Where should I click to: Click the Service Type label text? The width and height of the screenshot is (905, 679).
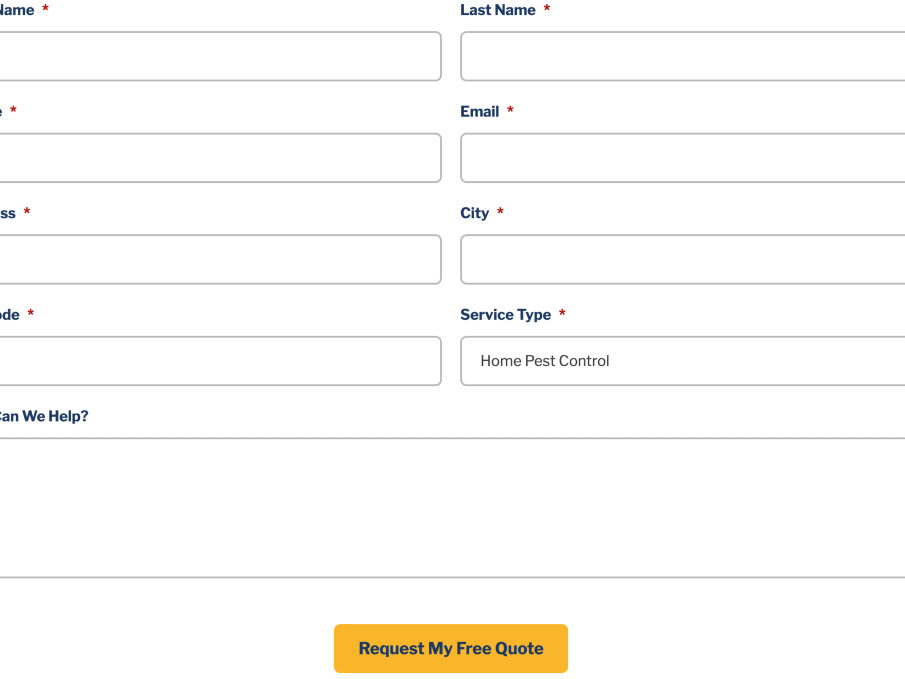505,315
